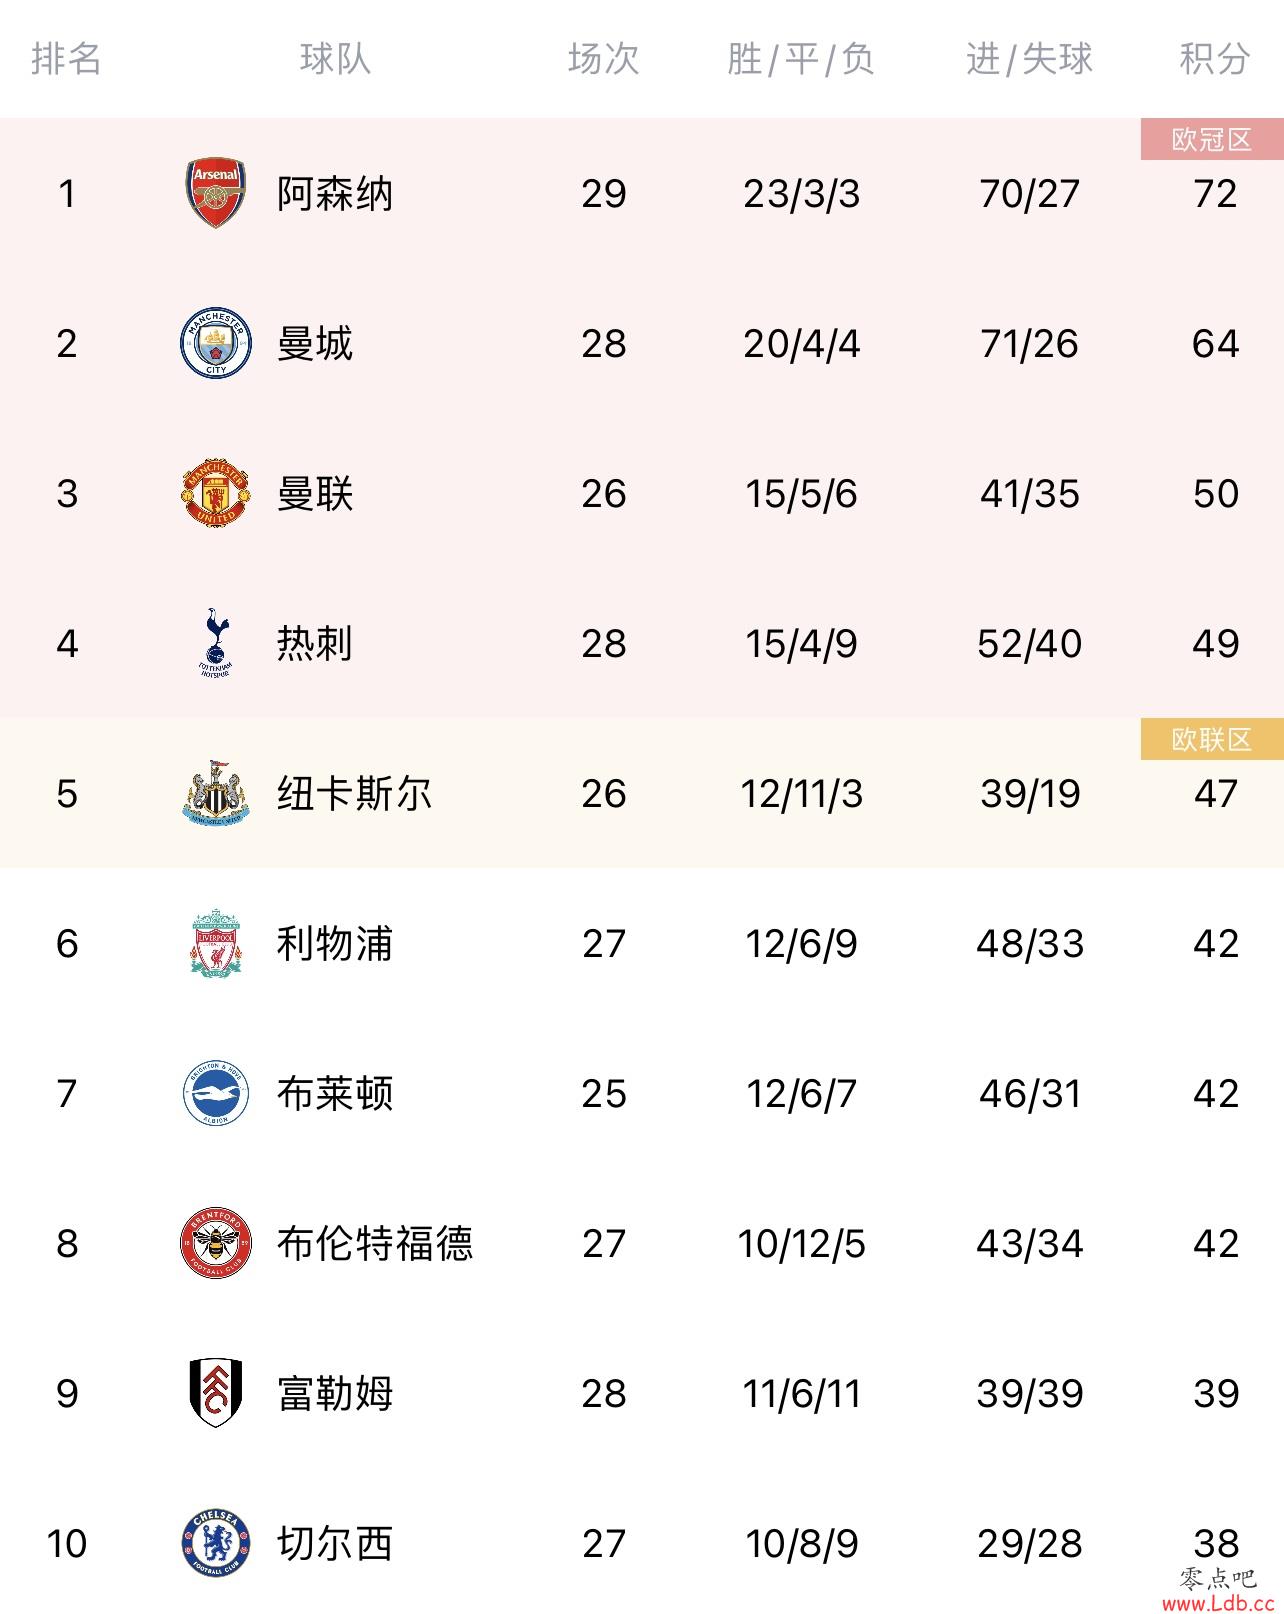This screenshot has height=1614, width=1284.
Task: Click the Brighton club crest
Action: (216, 1093)
